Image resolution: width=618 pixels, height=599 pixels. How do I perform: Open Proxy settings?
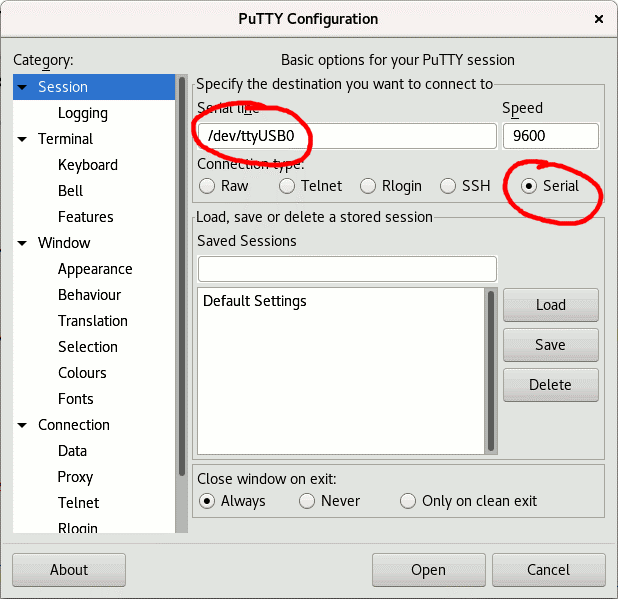[75, 477]
